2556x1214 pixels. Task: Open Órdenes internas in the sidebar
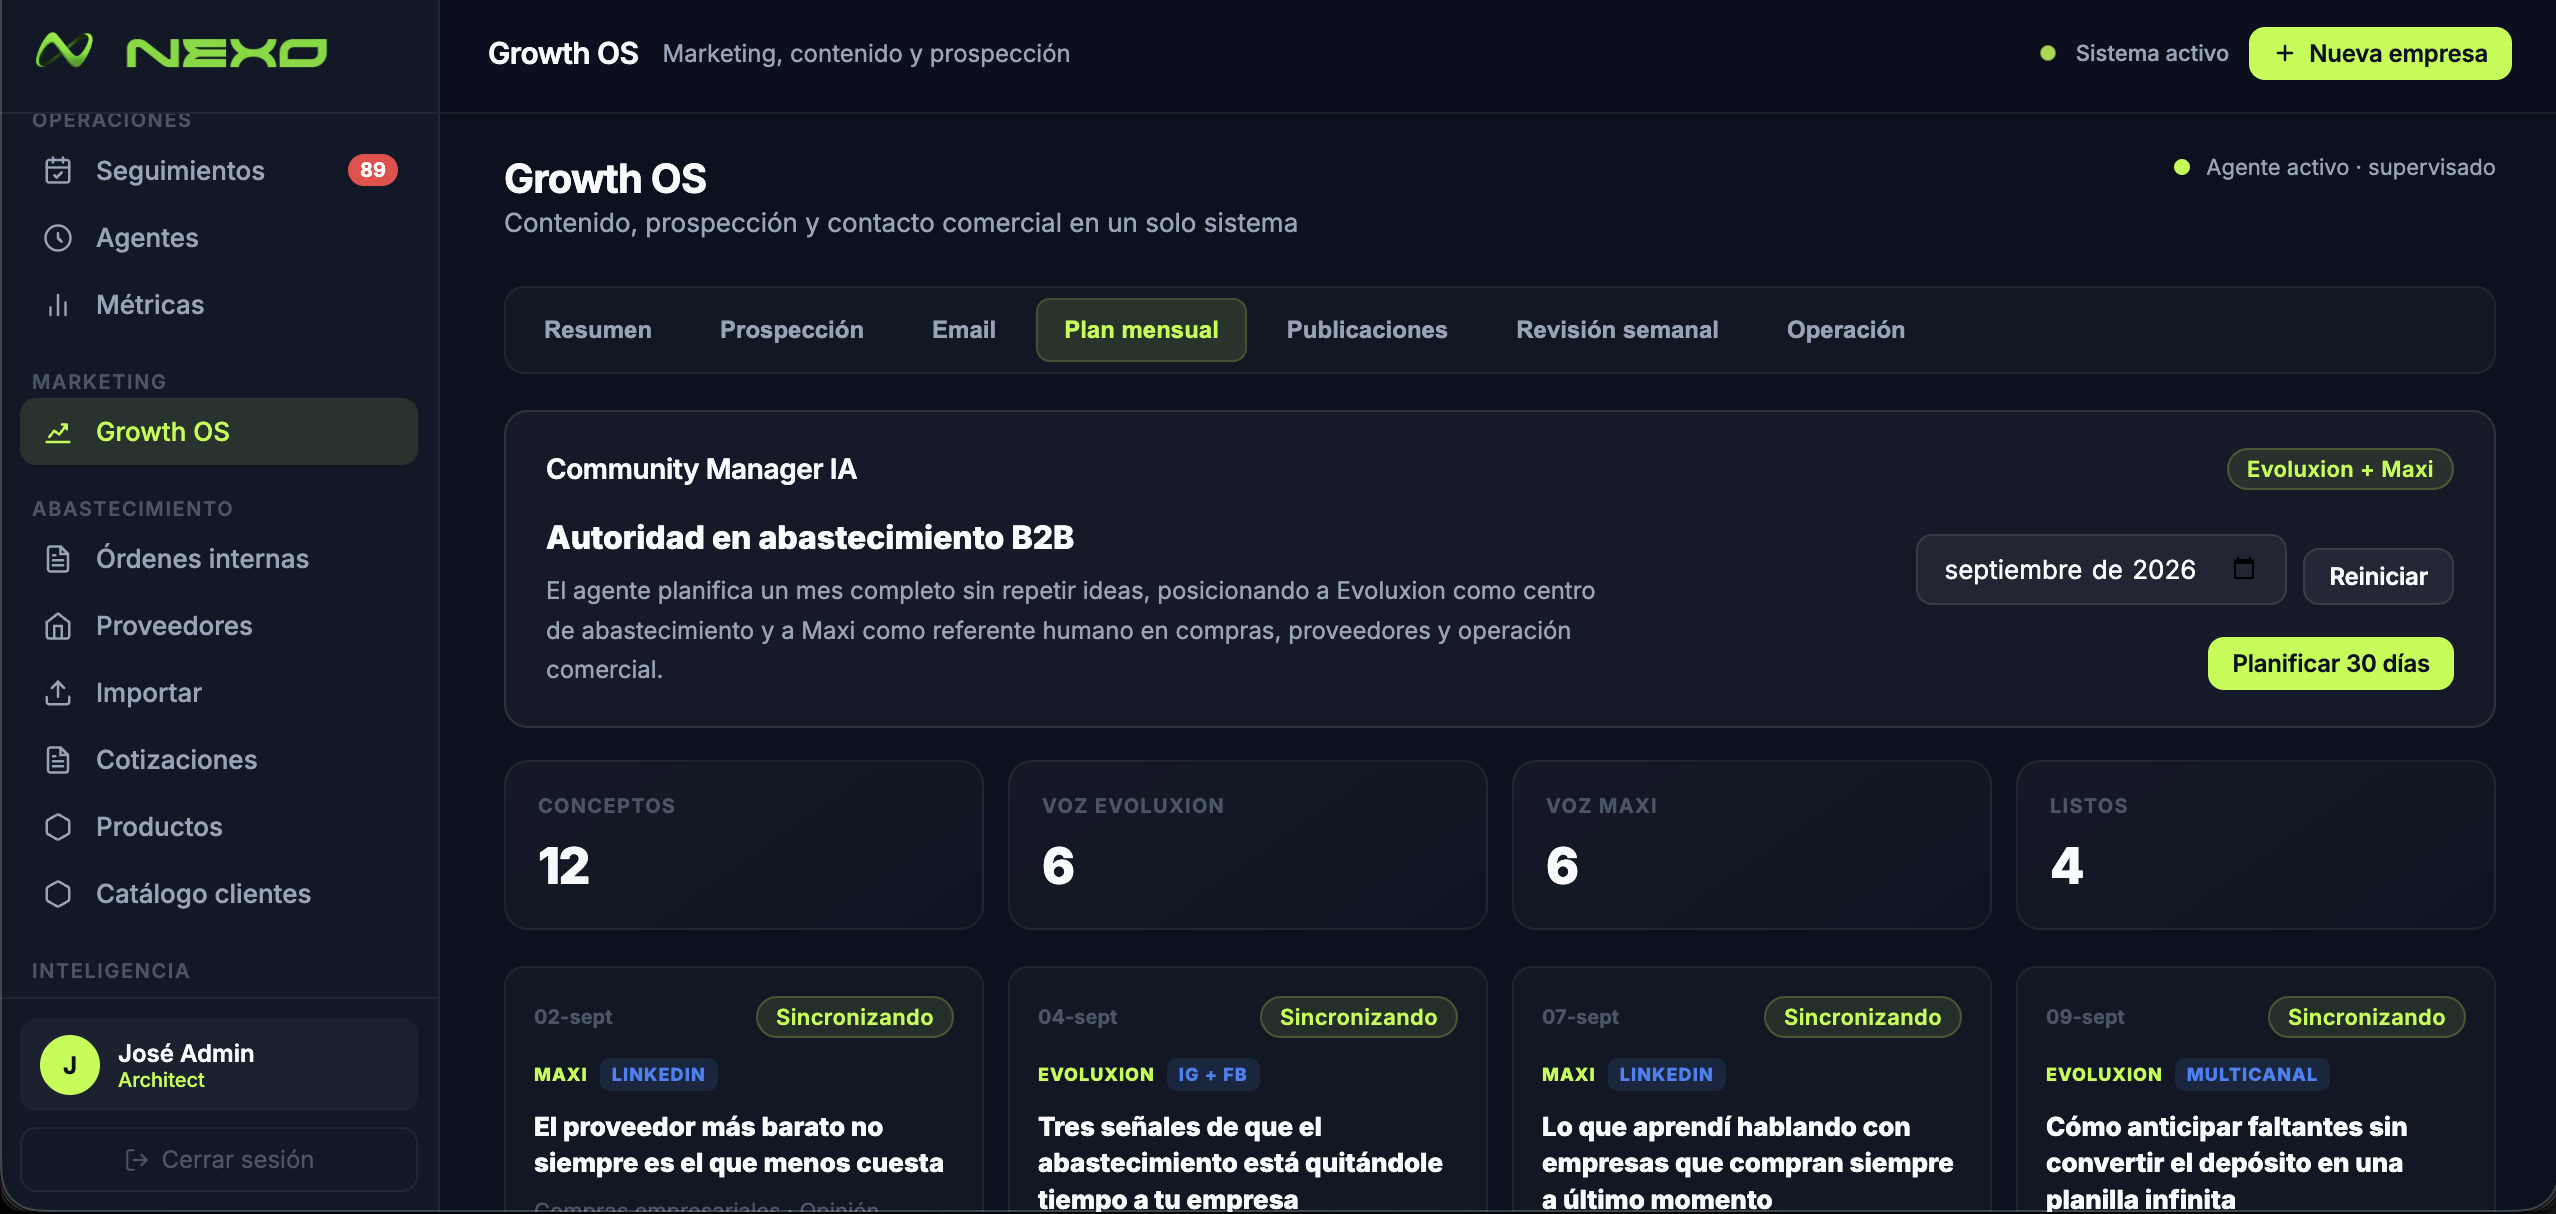(x=219, y=559)
